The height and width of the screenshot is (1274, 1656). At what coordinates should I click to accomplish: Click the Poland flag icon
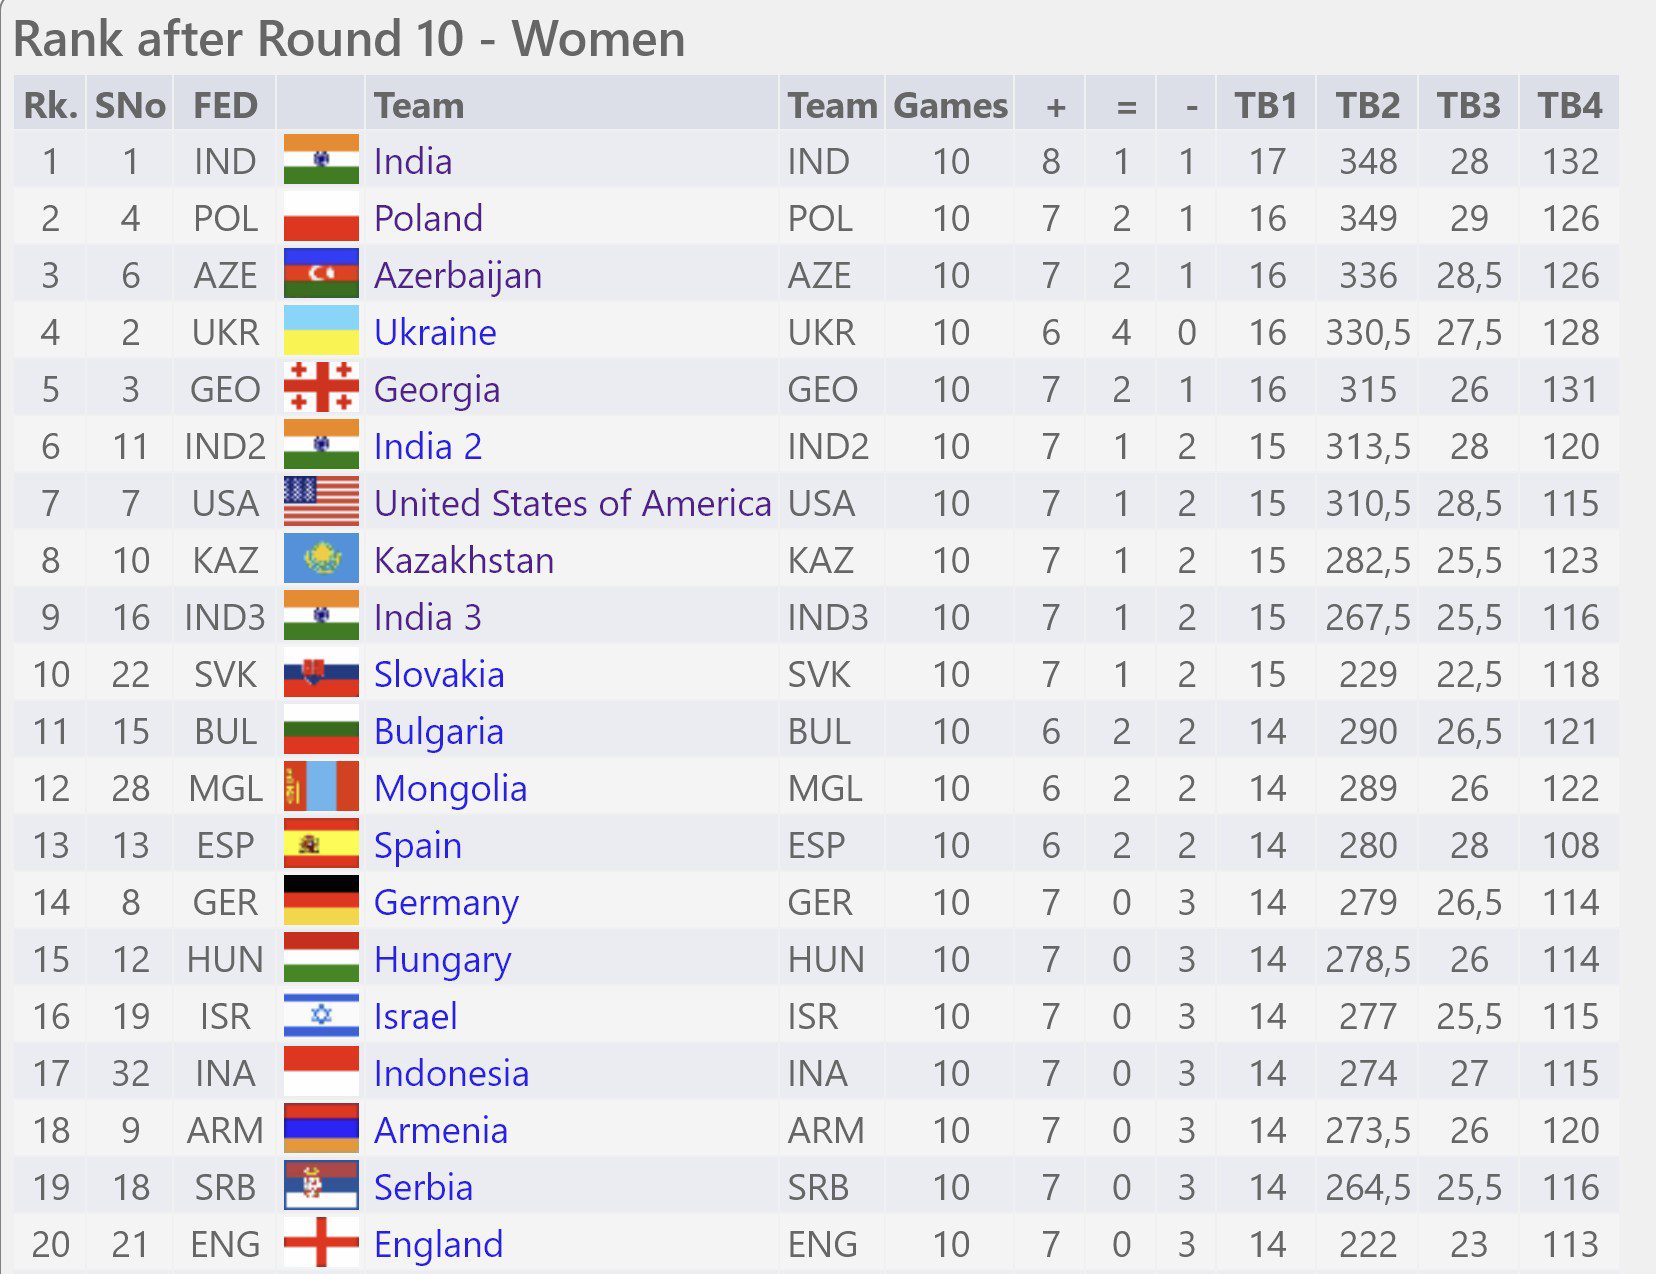click(x=321, y=217)
